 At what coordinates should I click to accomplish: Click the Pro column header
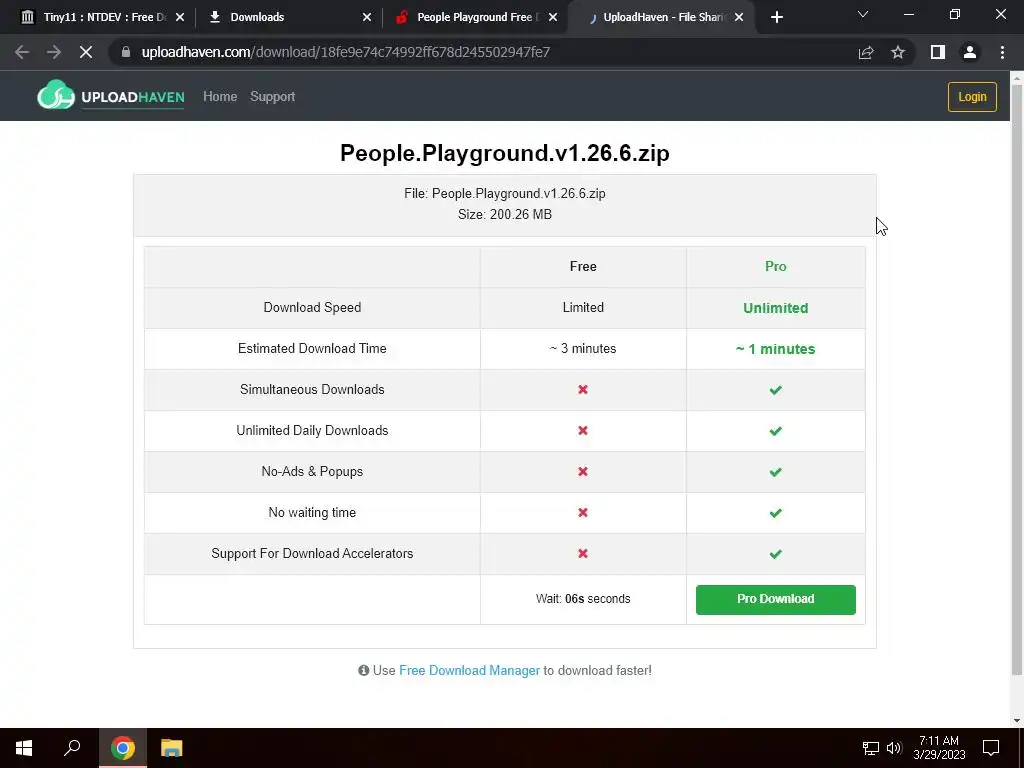[776, 266]
